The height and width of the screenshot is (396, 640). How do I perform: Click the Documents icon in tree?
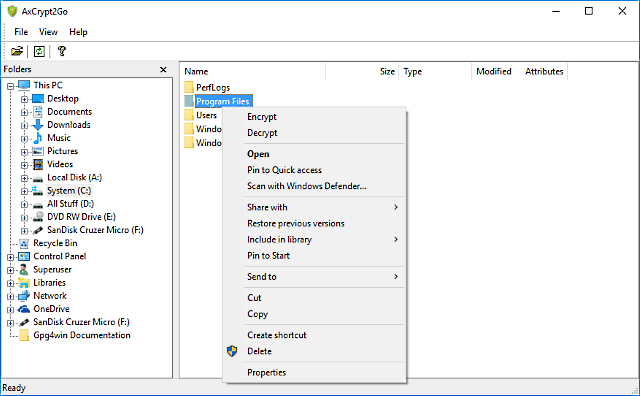[x=38, y=112]
